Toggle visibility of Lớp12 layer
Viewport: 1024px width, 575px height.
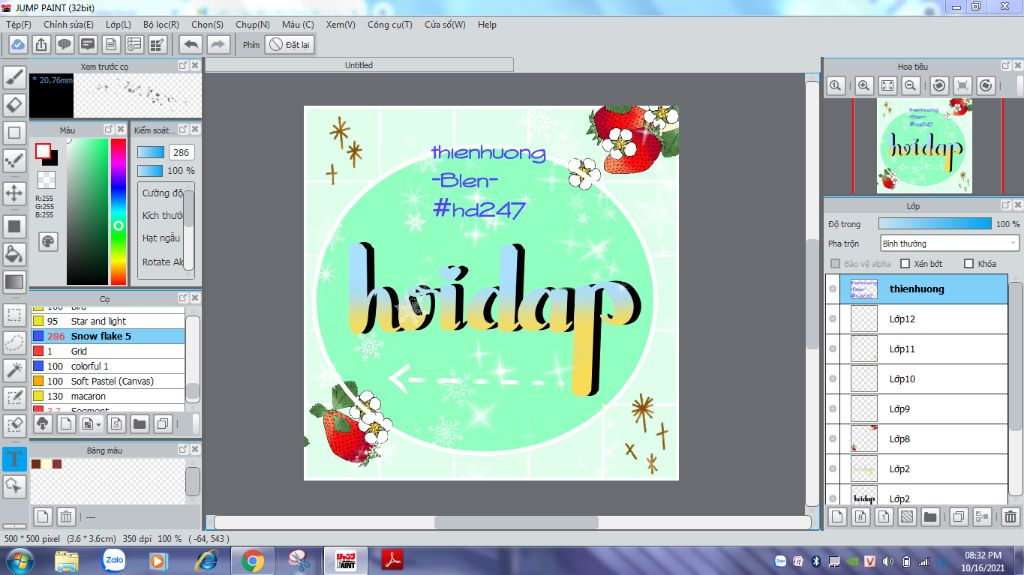click(833, 319)
